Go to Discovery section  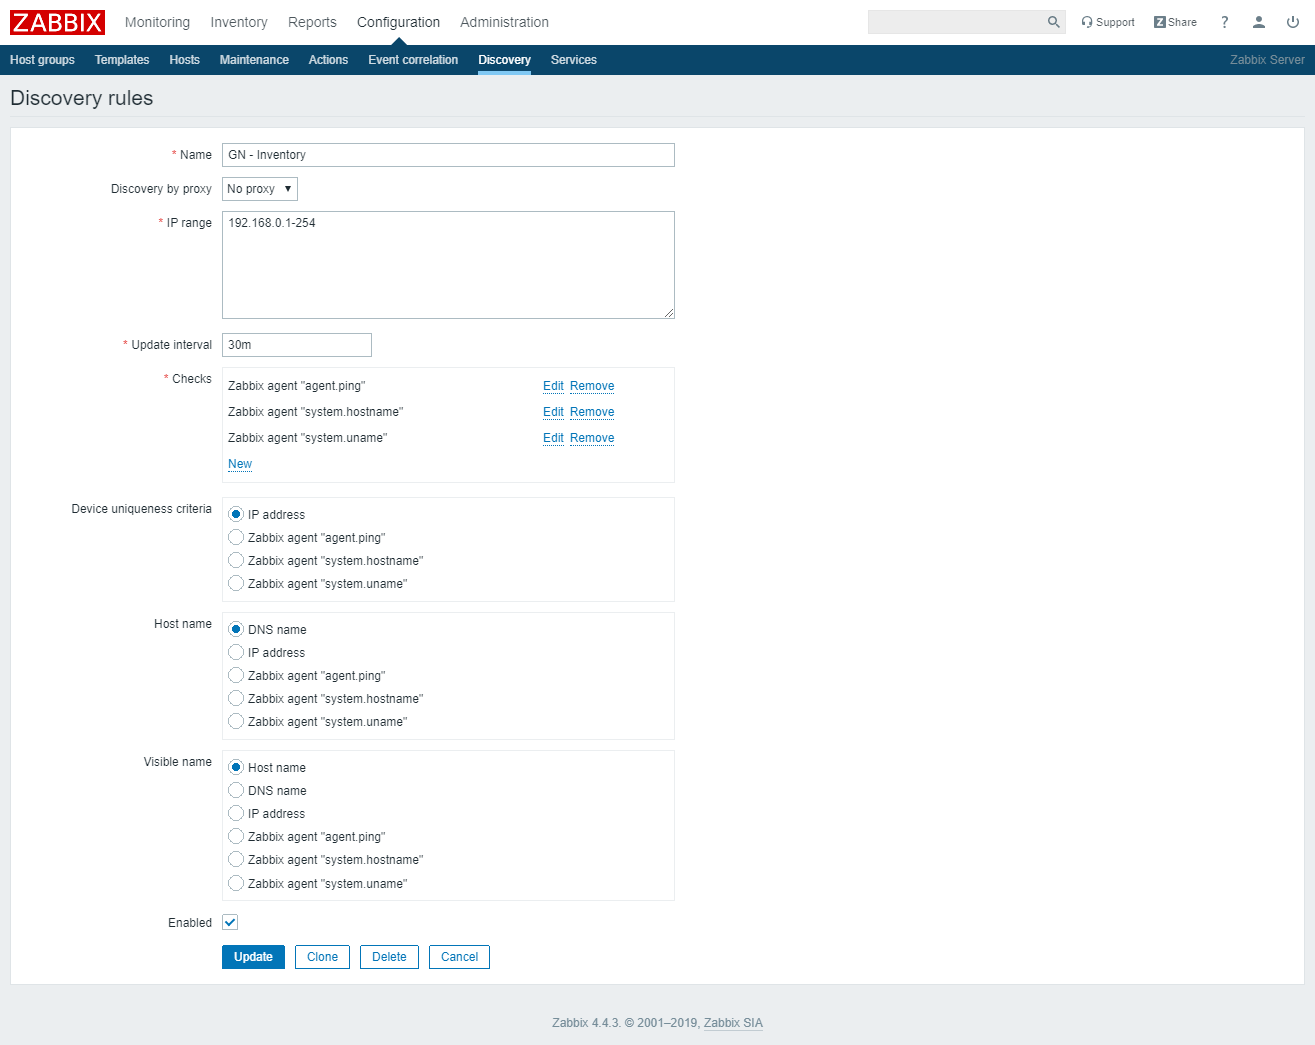click(x=504, y=60)
